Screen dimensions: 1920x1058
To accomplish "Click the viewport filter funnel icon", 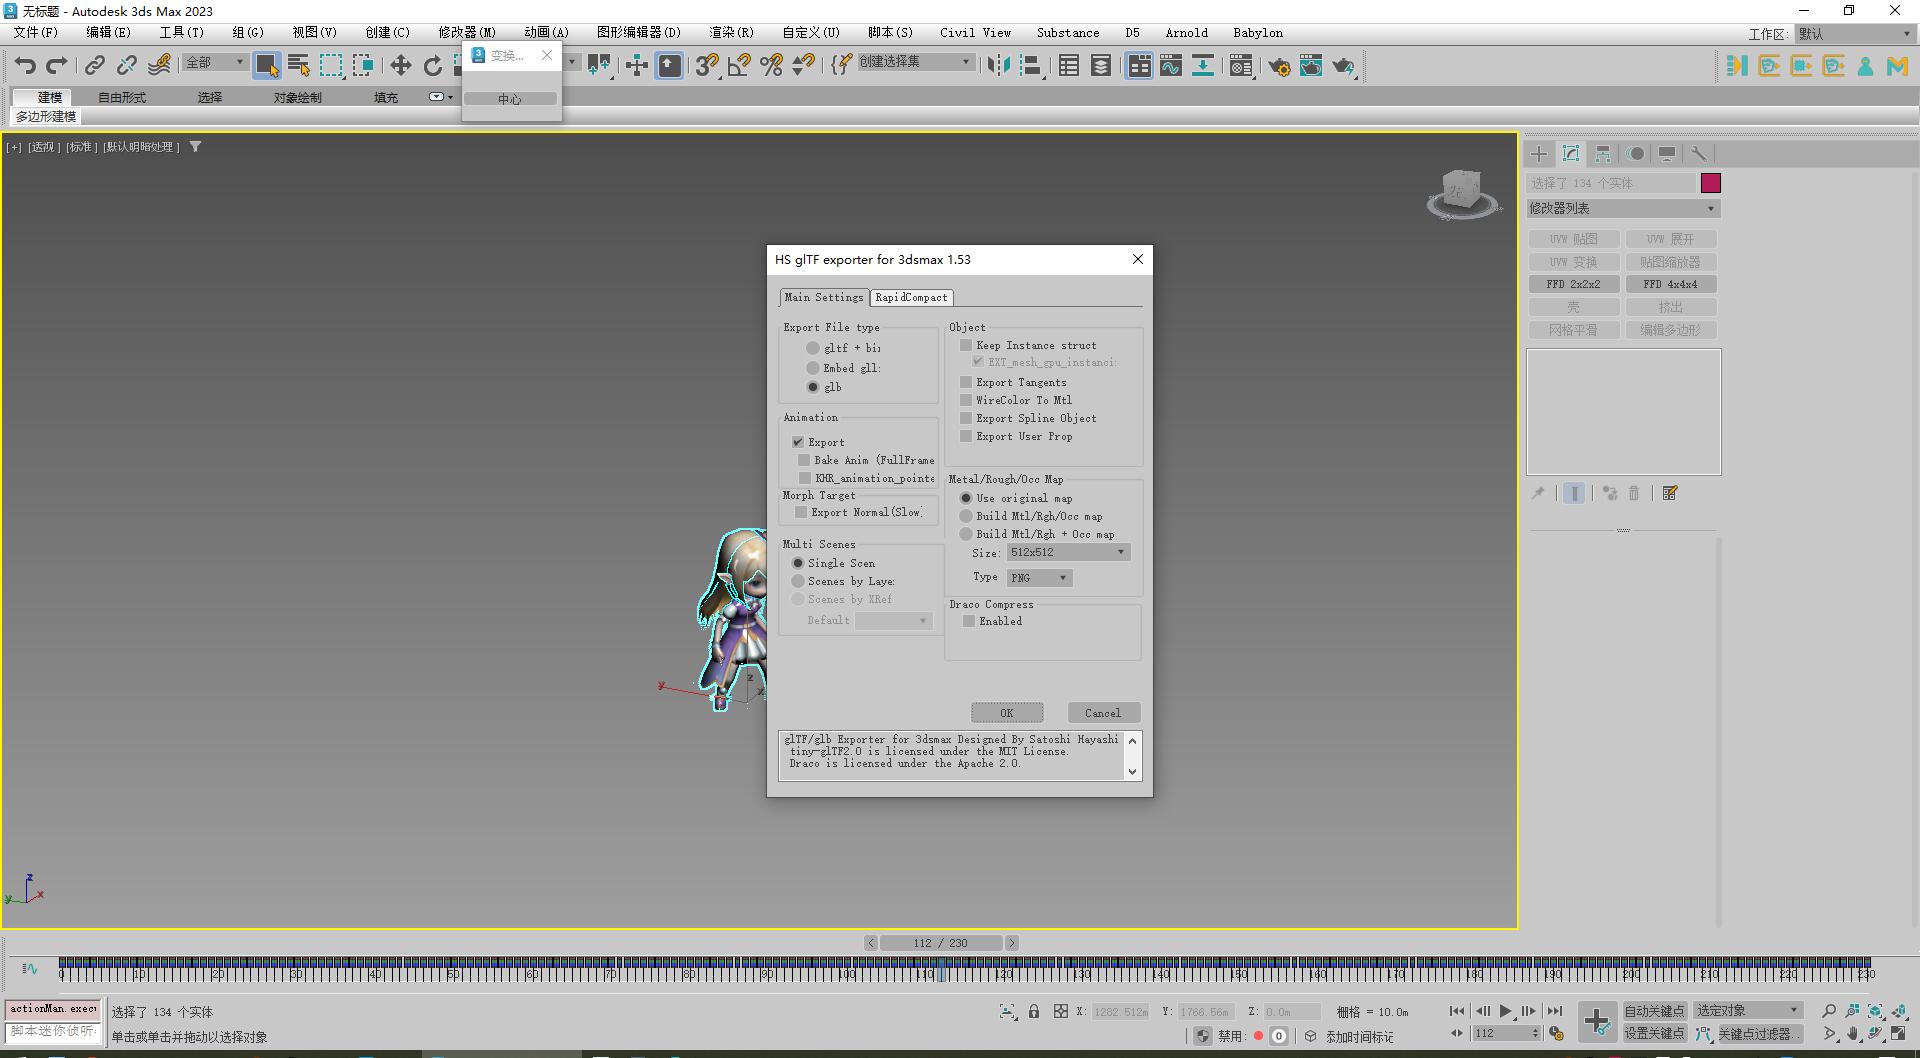I will [196, 146].
